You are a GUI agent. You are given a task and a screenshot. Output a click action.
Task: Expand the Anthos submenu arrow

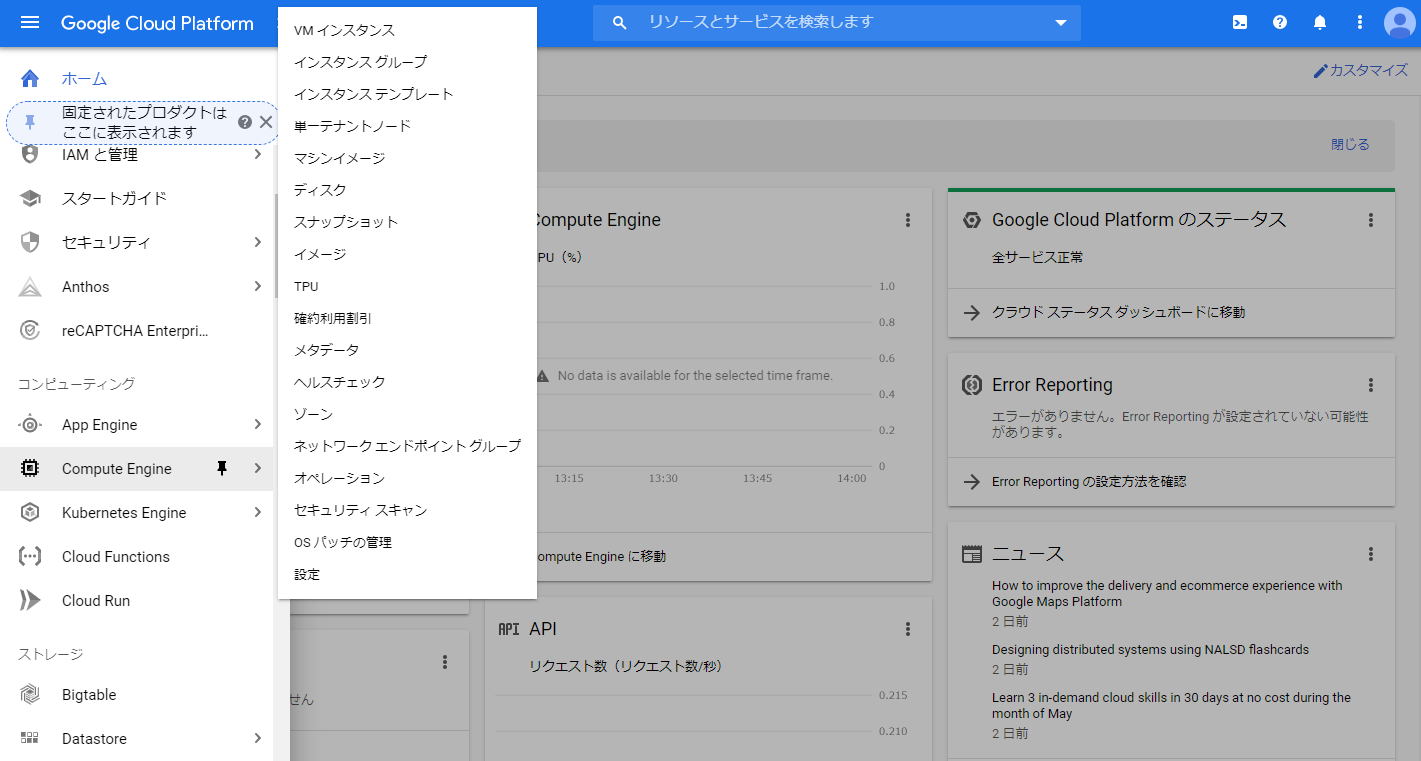pos(257,287)
